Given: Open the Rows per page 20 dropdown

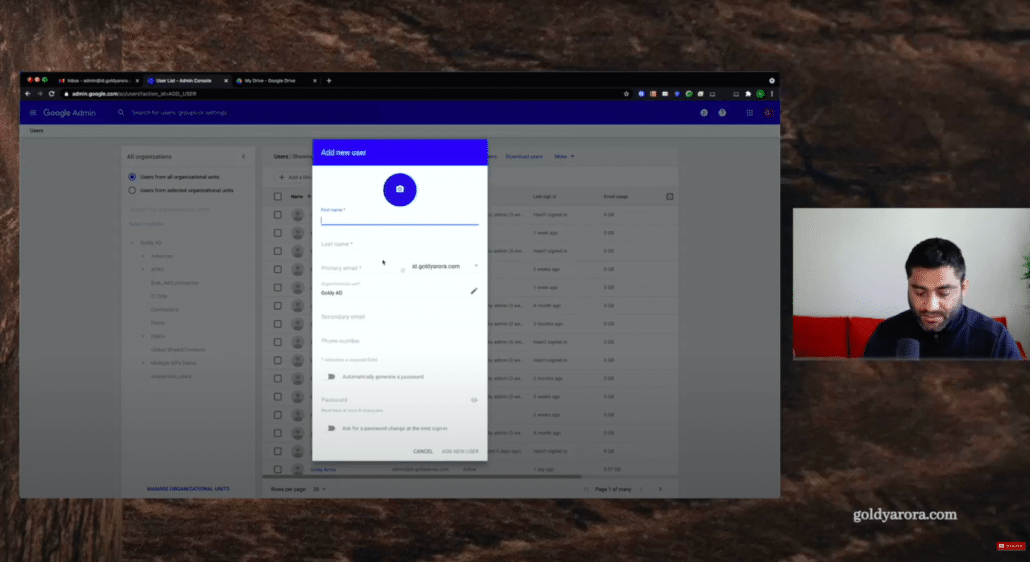Looking at the screenshot, I should point(319,489).
